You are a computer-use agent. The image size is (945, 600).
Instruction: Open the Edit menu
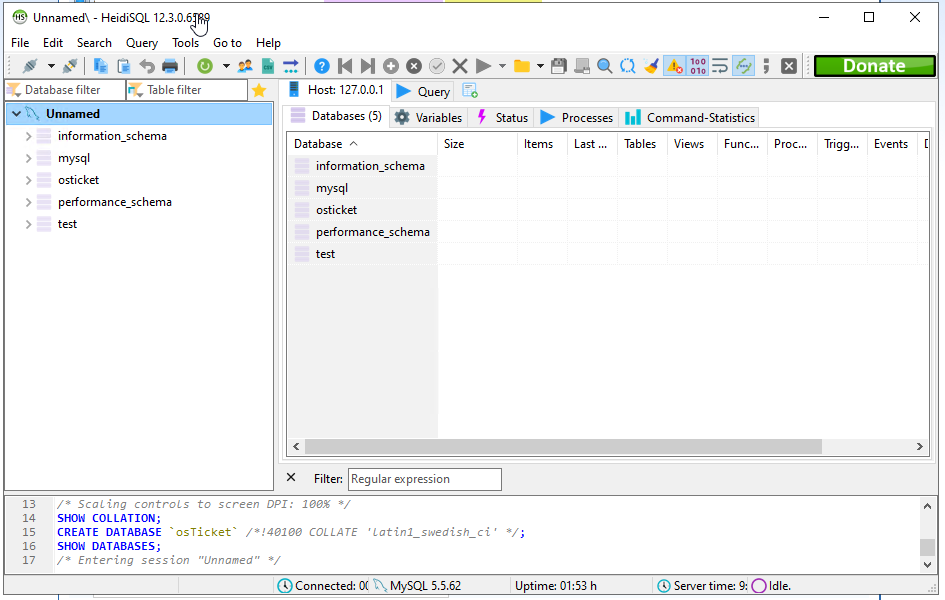click(53, 43)
